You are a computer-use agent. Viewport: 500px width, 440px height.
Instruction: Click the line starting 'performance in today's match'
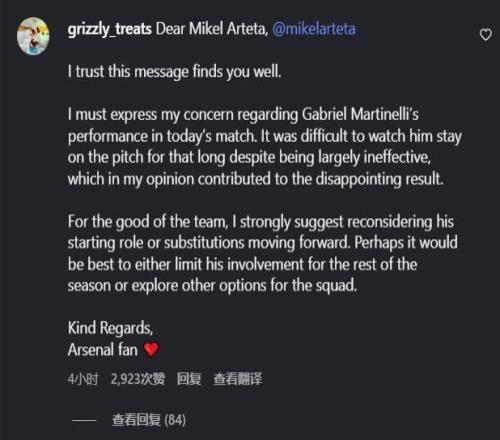click(x=265, y=136)
